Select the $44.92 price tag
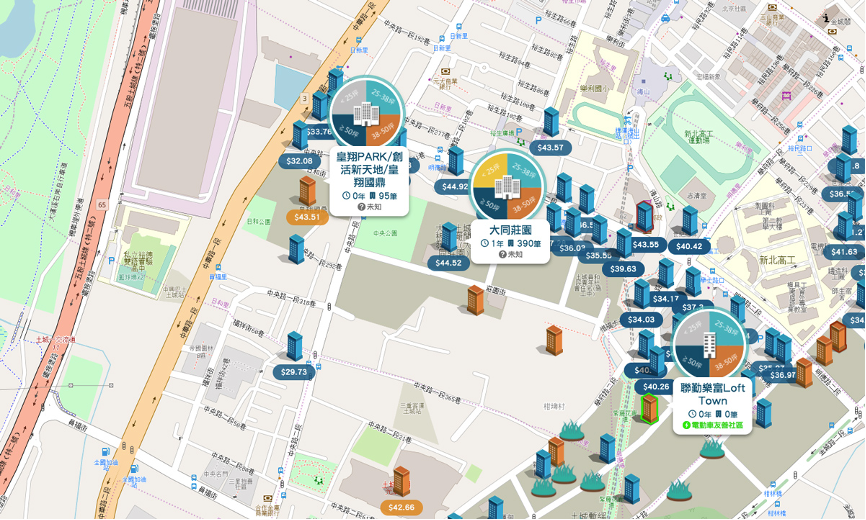The height and width of the screenshot is (520, 866). click(455, 187)
